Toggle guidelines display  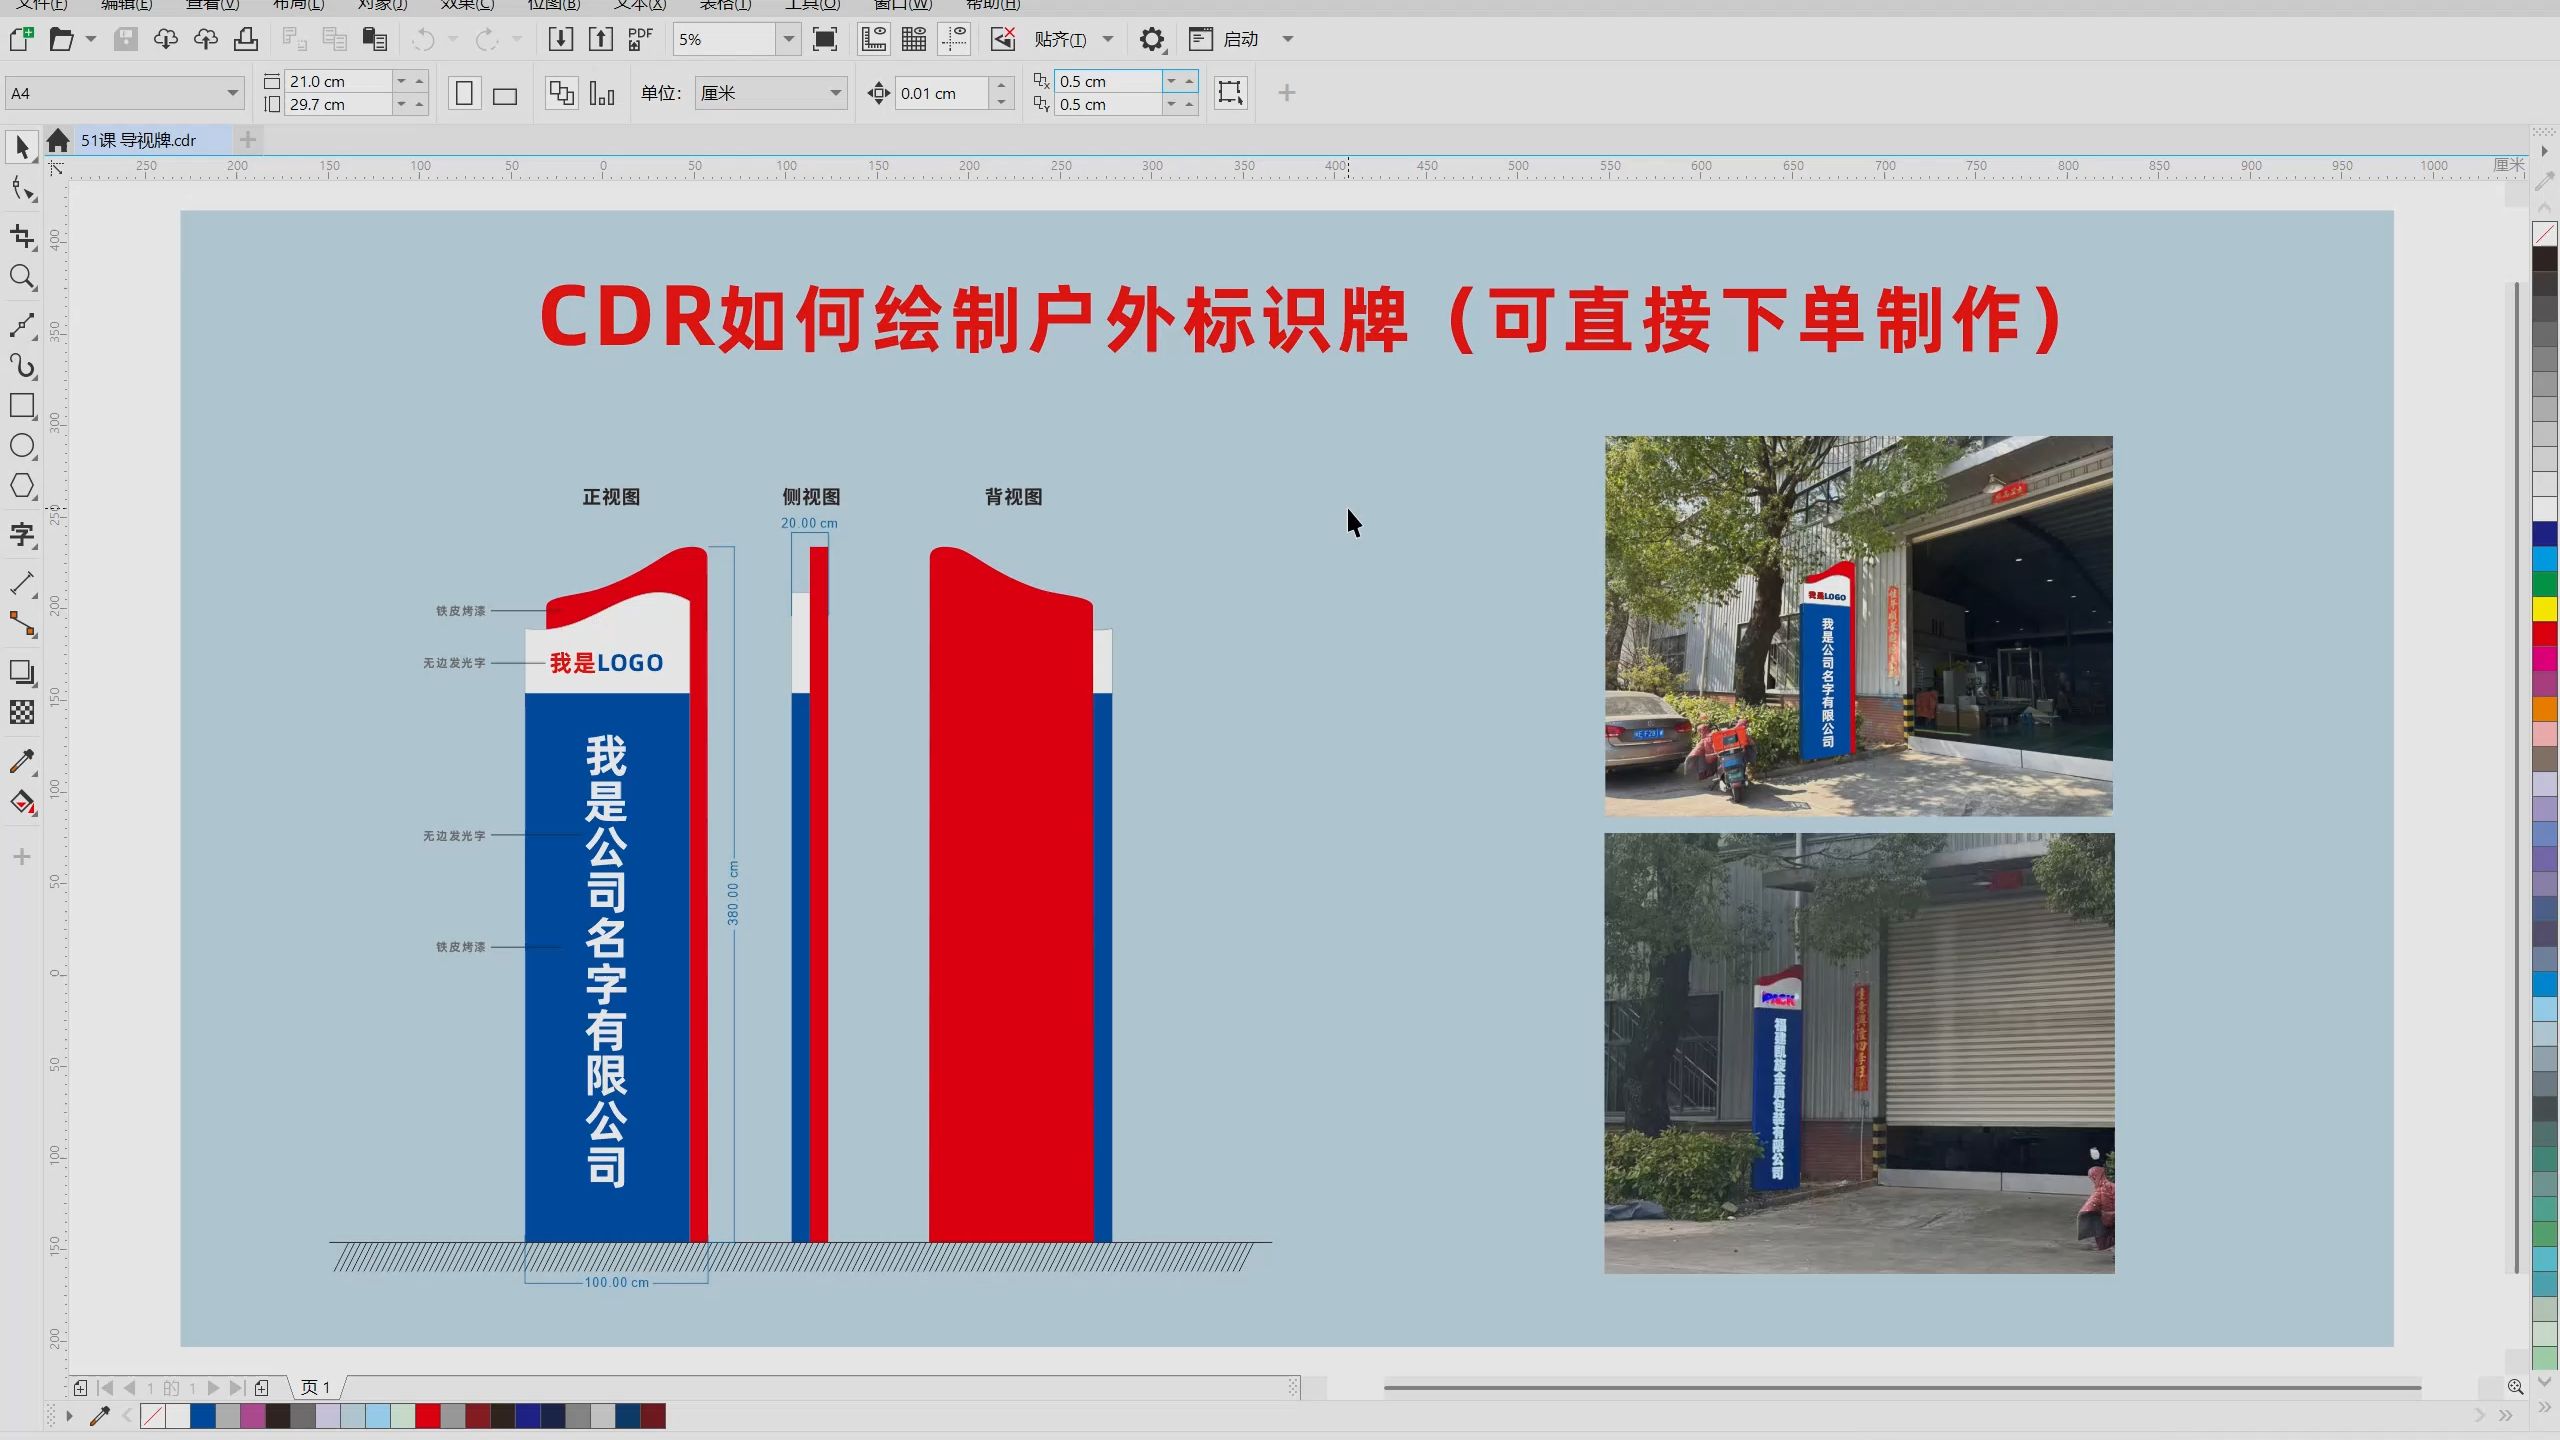pos(954,39)
